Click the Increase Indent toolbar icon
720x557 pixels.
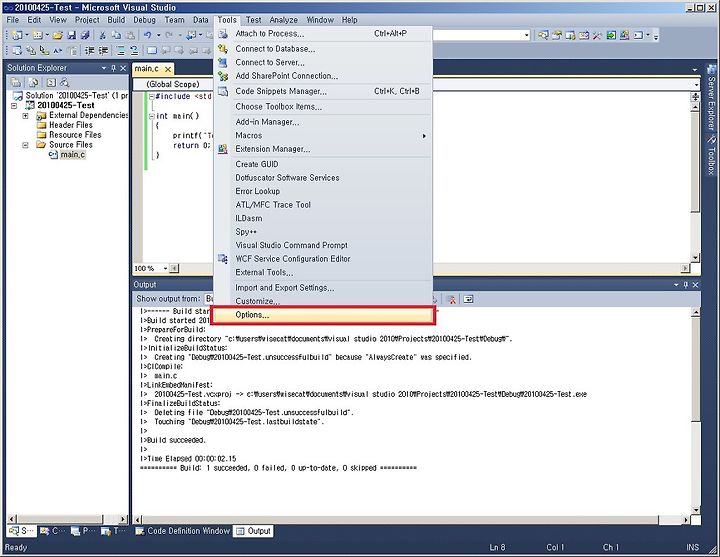(x=103, y=51)
